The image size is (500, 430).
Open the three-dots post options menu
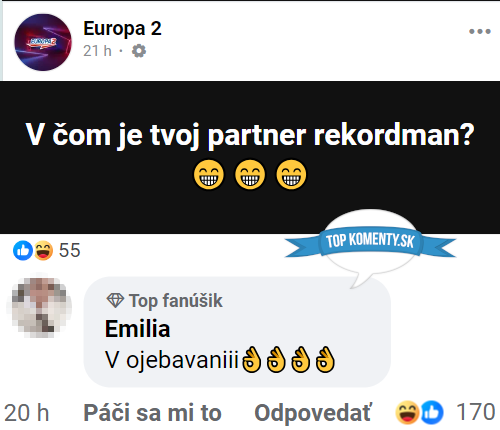click(480, 31)
